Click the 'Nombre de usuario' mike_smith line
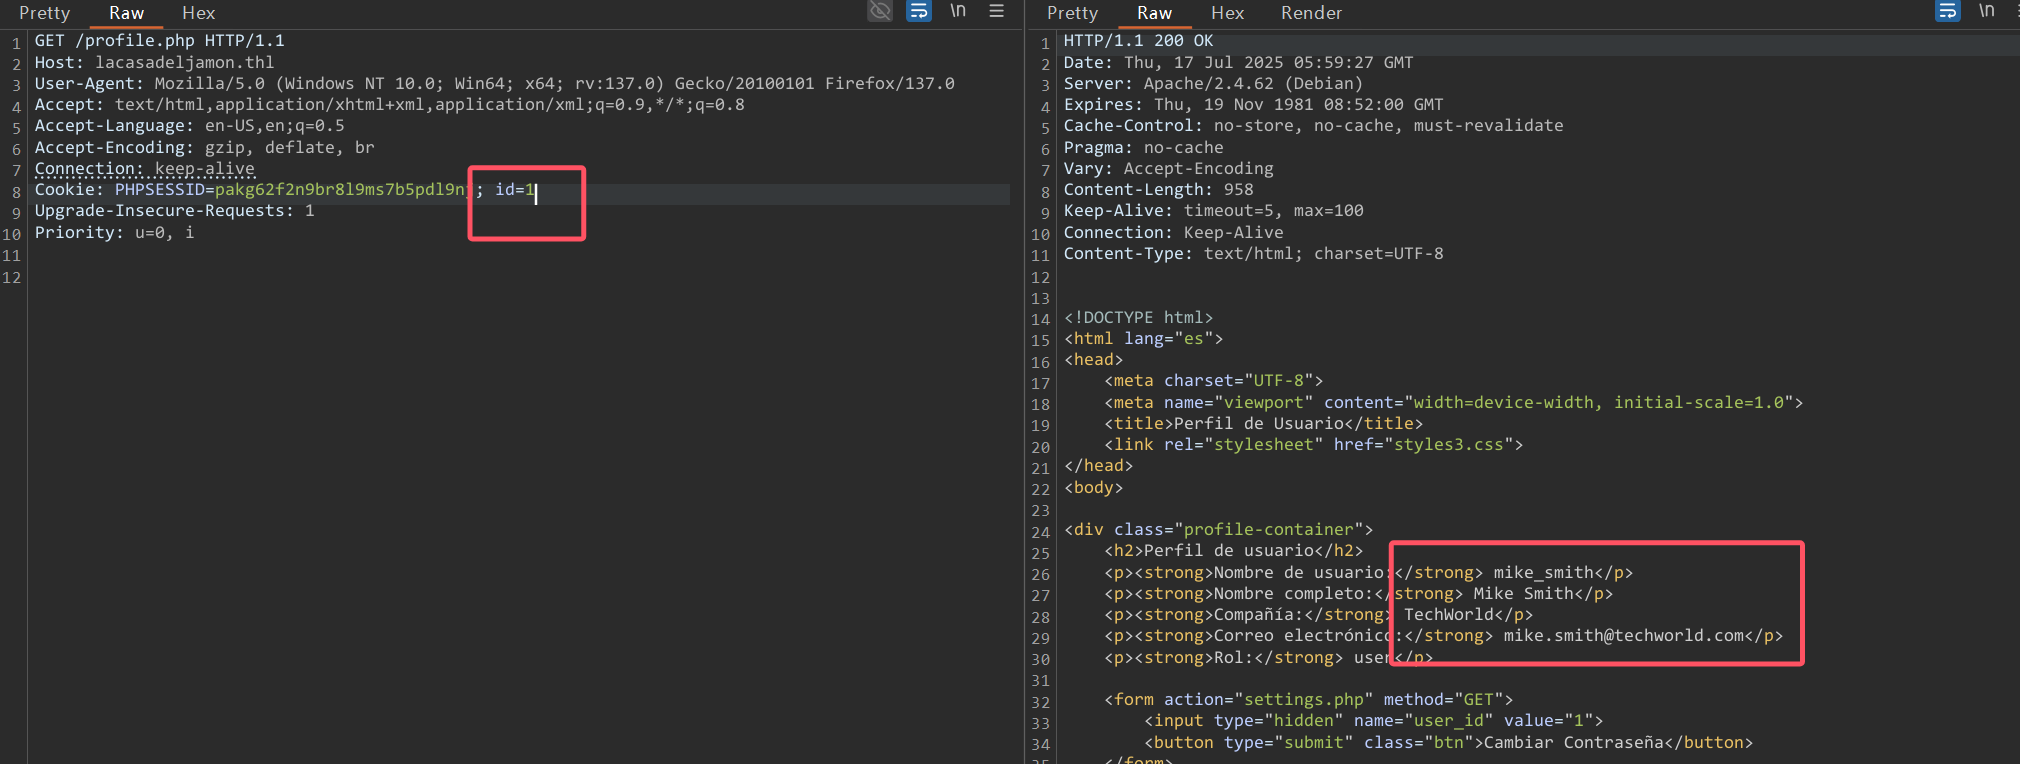This screenshot has height=764, width=2020. pos(1369,573)
